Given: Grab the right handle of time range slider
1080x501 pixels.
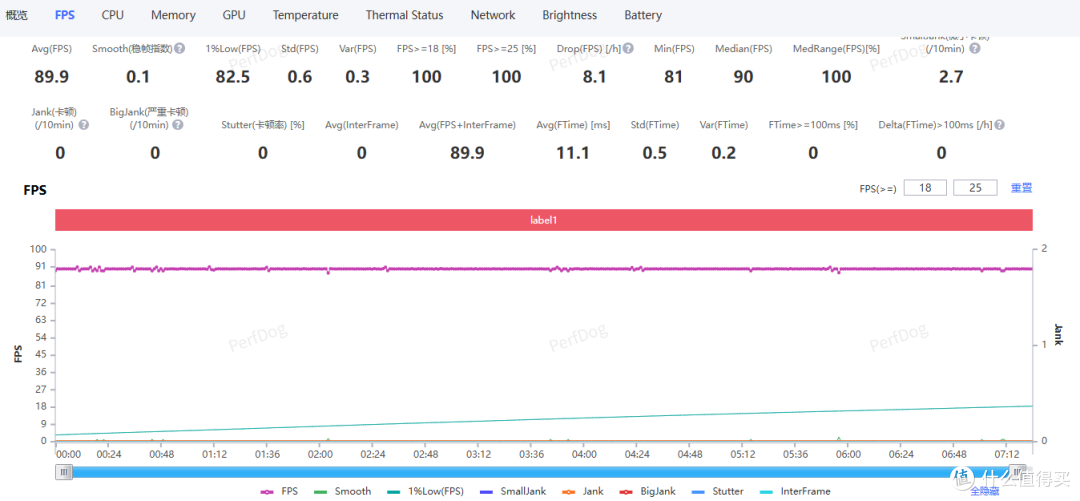Looking at the screenshot, I should [1017, 472].
